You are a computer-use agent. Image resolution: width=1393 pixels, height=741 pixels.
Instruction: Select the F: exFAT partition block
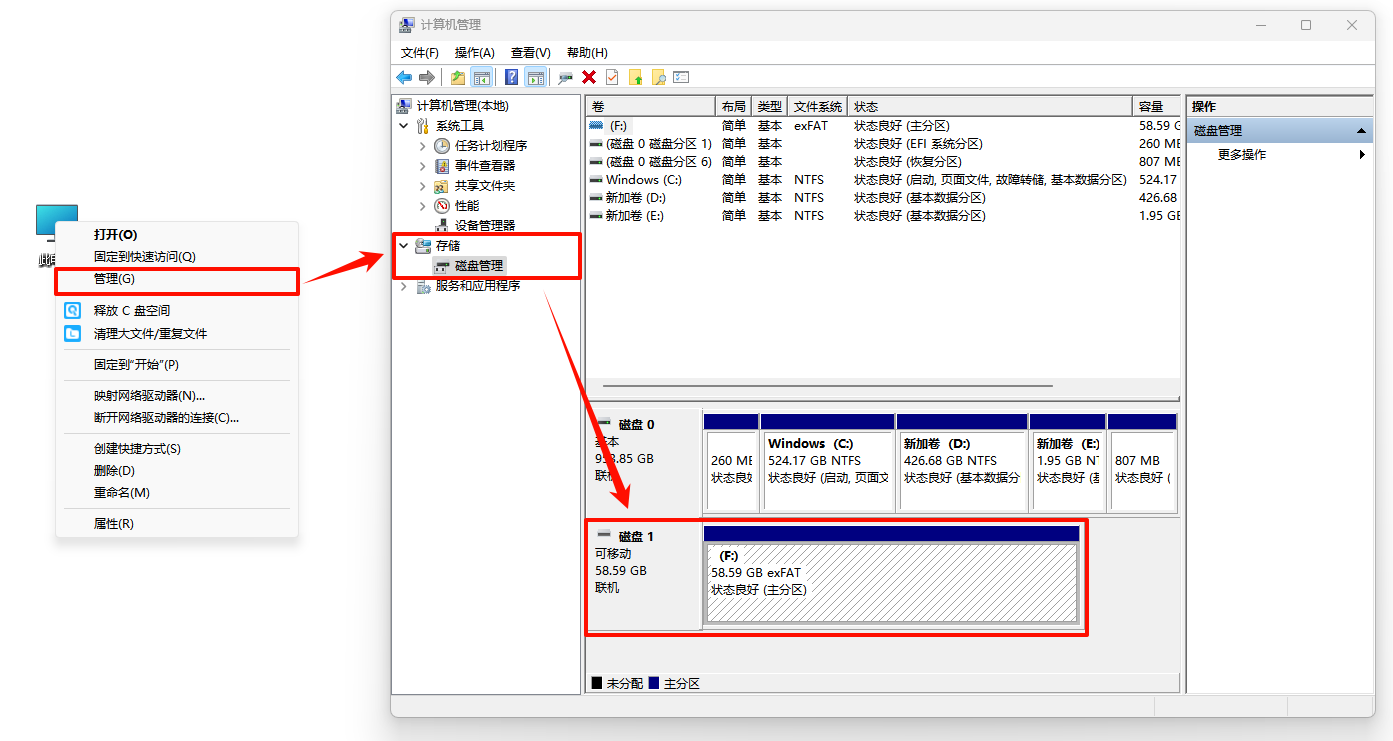[x=890, y=582]
